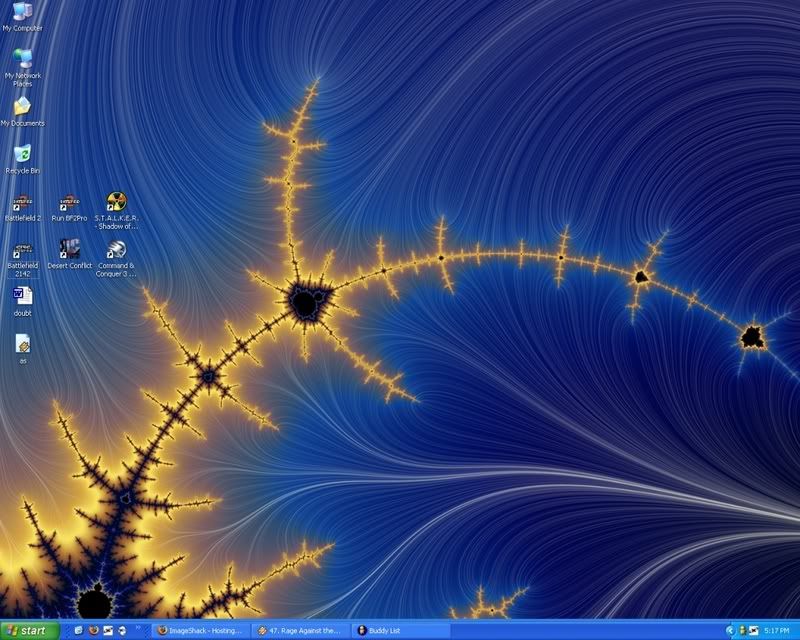Open the mail envelope icon in Quick Launch
Viewport: 800px width, 640px height.
pyautogui.click(x=108, y=630)
